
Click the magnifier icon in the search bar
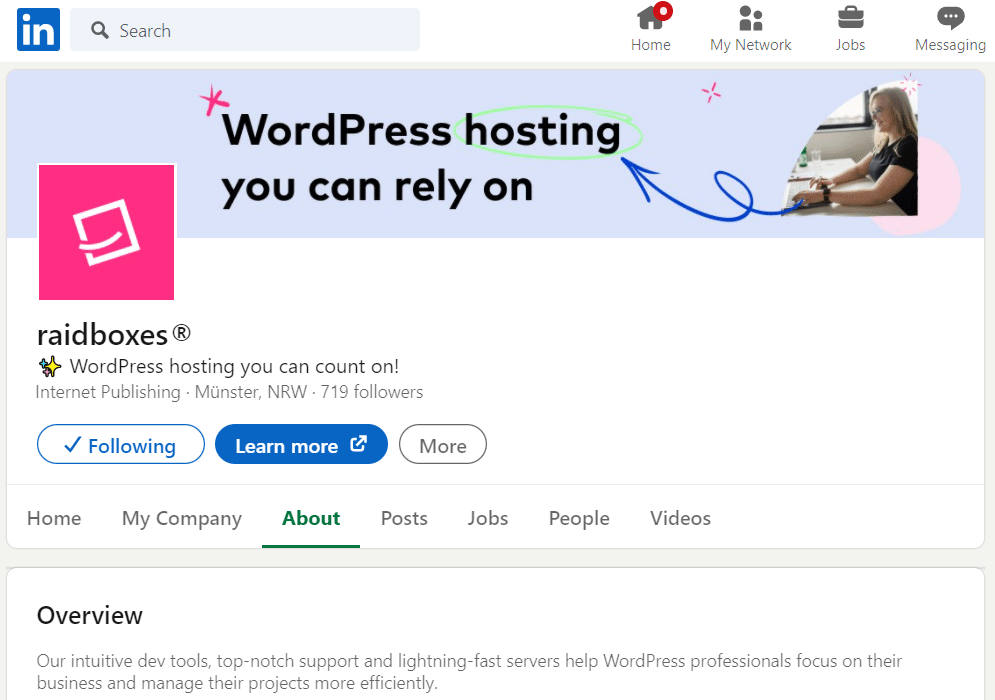[100, 30]
